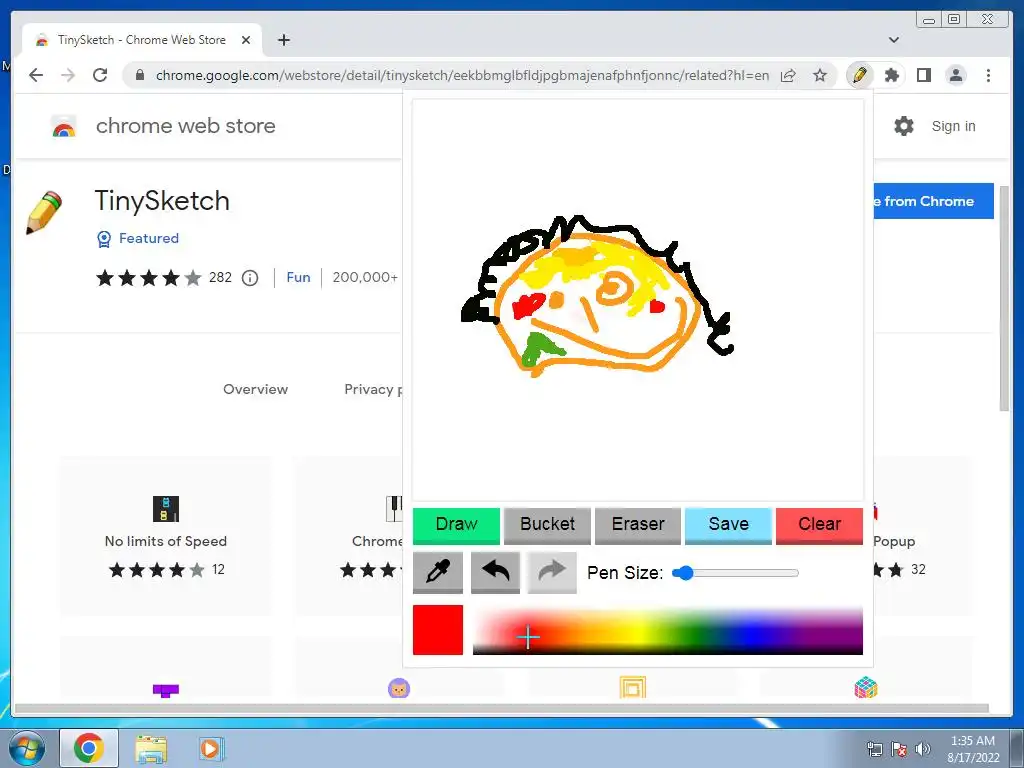
Task: Switch to the Privacy practices tab
Action: [x=374, y=389]
